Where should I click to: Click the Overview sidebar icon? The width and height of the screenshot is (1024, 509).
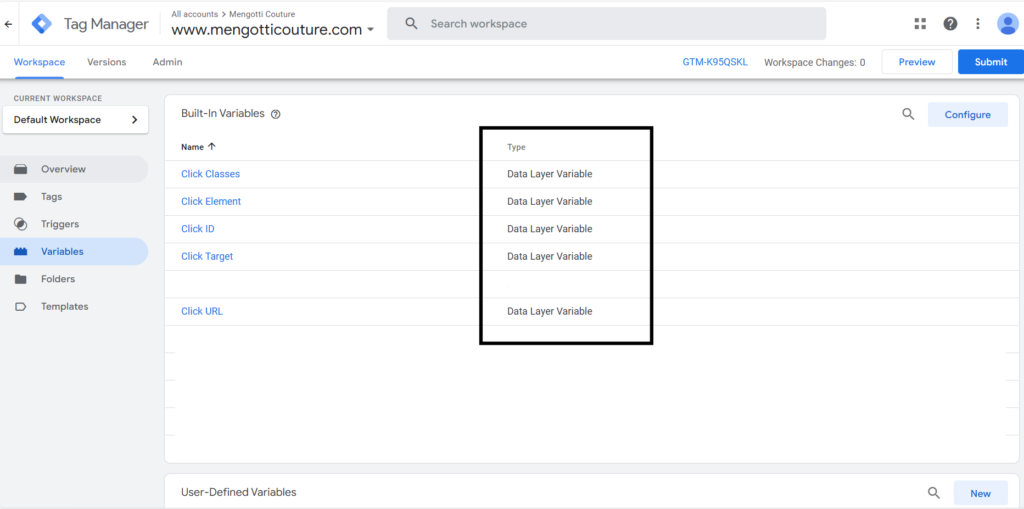pyautogui.click(x=20, y=169)
